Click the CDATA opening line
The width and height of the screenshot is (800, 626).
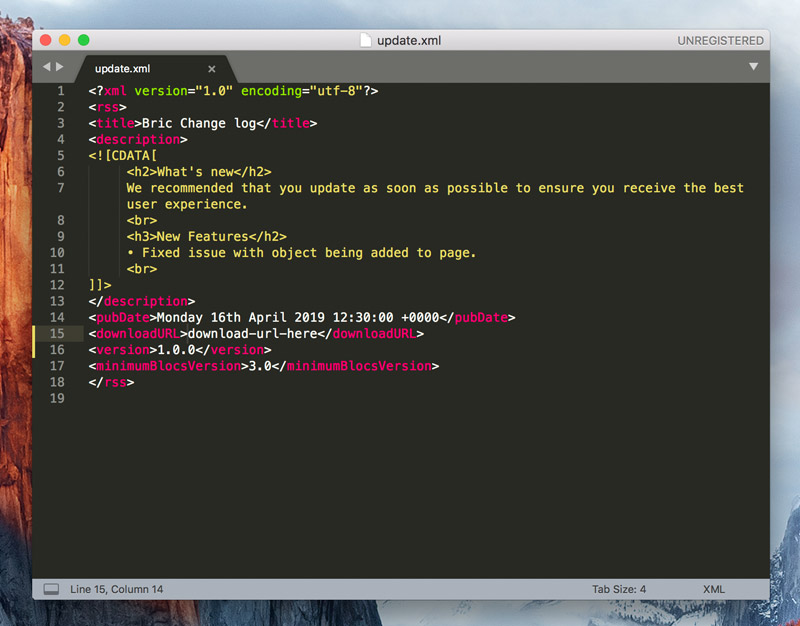click(x=122, y=156)
